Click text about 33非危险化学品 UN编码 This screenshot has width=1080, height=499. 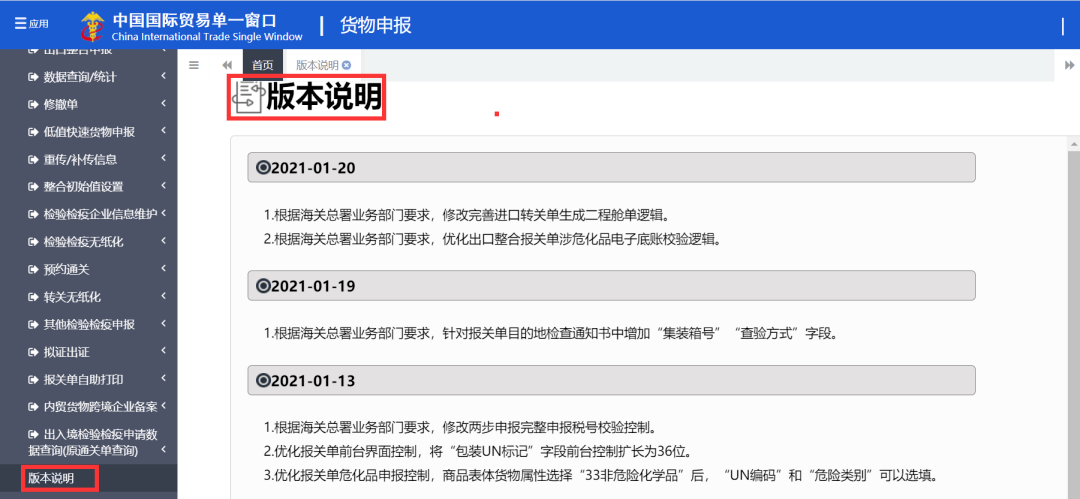coord(603,477)
